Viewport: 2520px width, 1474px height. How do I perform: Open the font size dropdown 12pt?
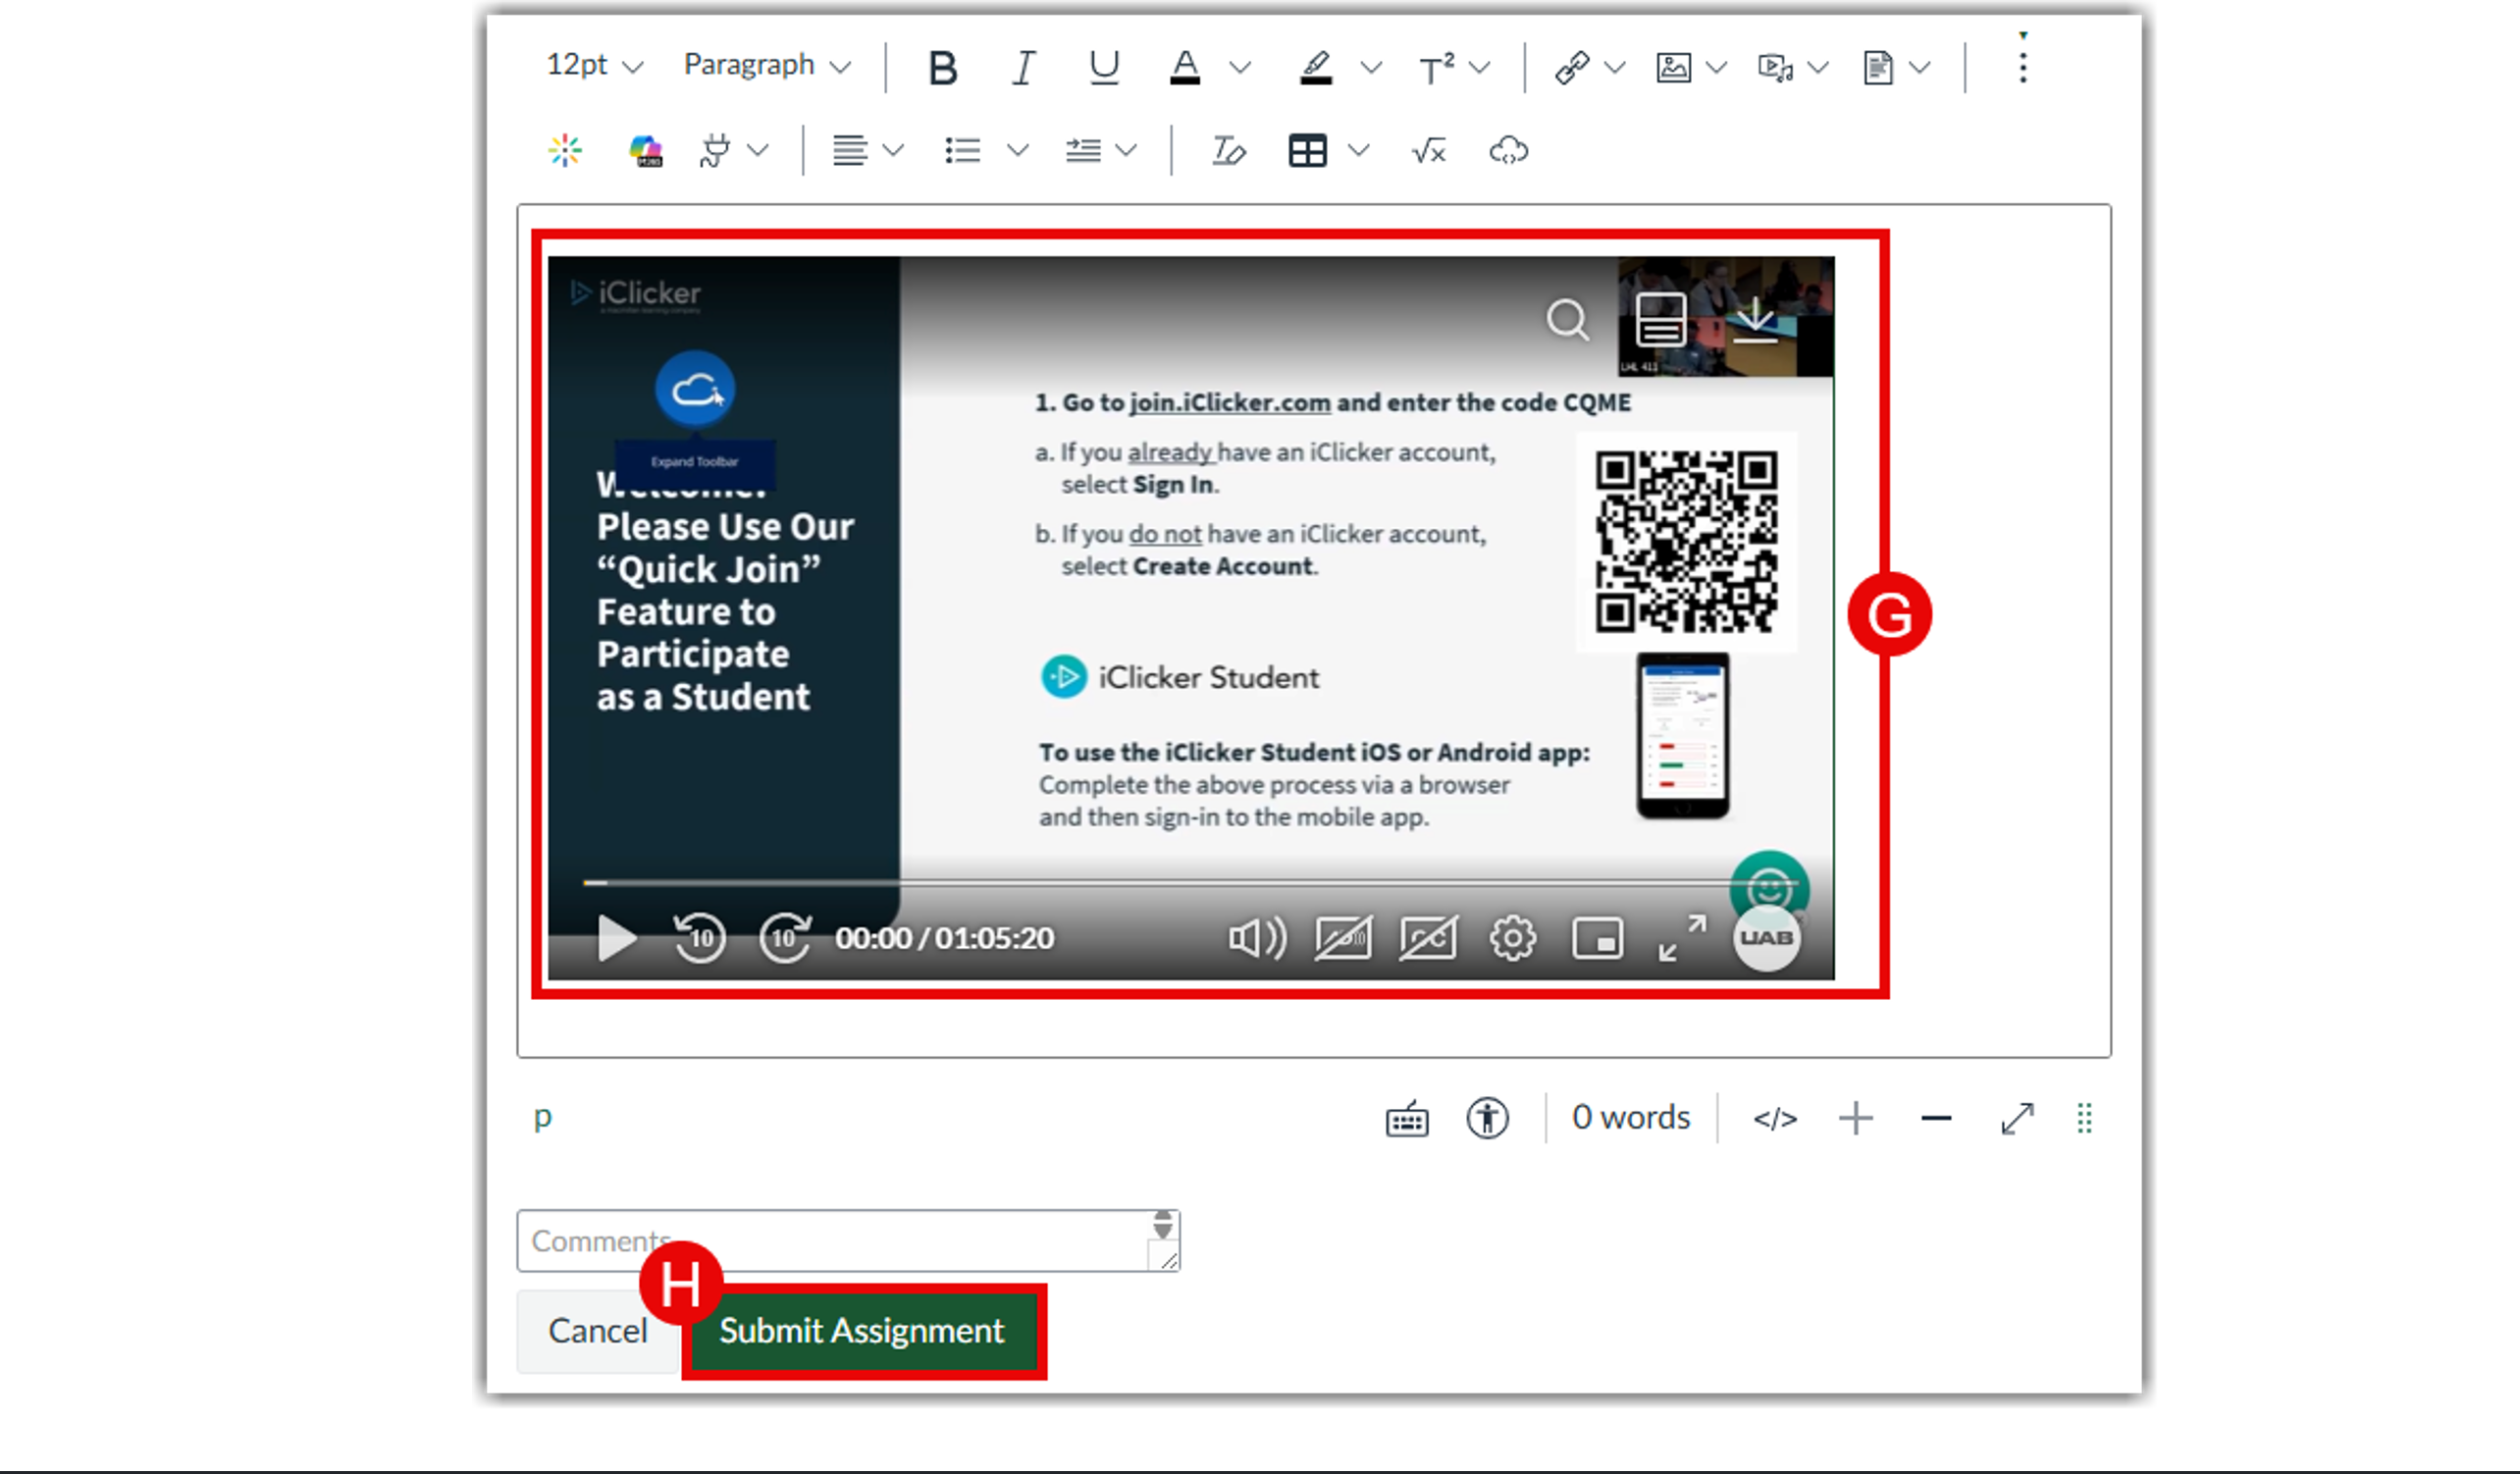tap(594, 66)
